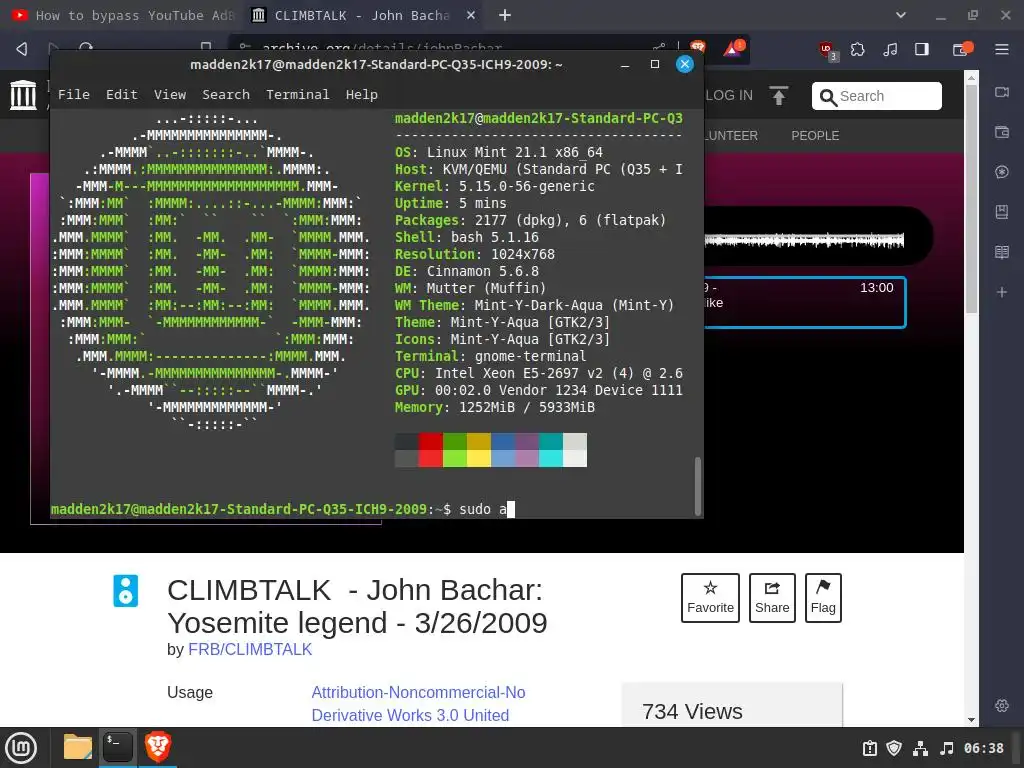The width and height of the screenshot is (1024, 768).
Task: Open the clipboard notification tray icon
Action: [869, 748]
